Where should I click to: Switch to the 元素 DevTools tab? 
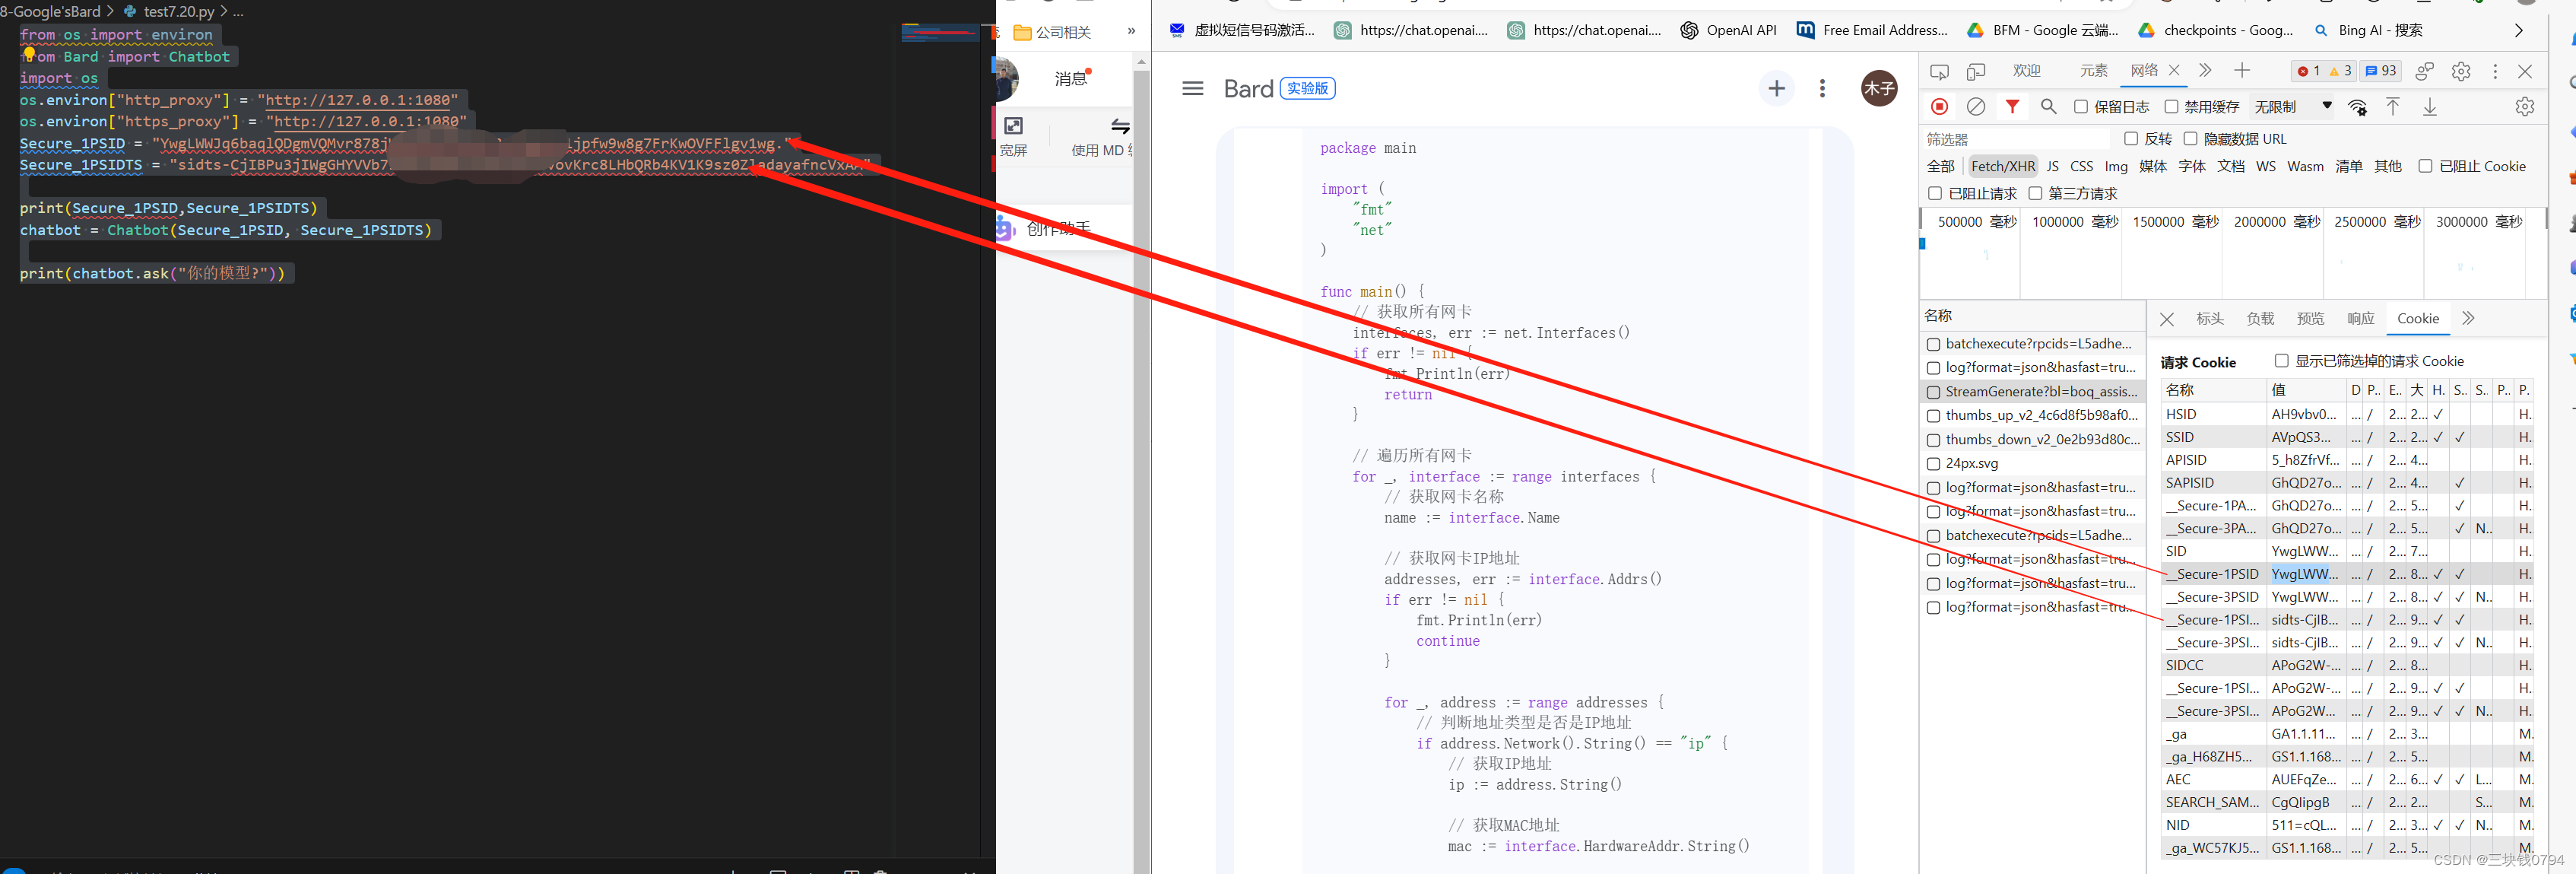[x=2093, y=71]
